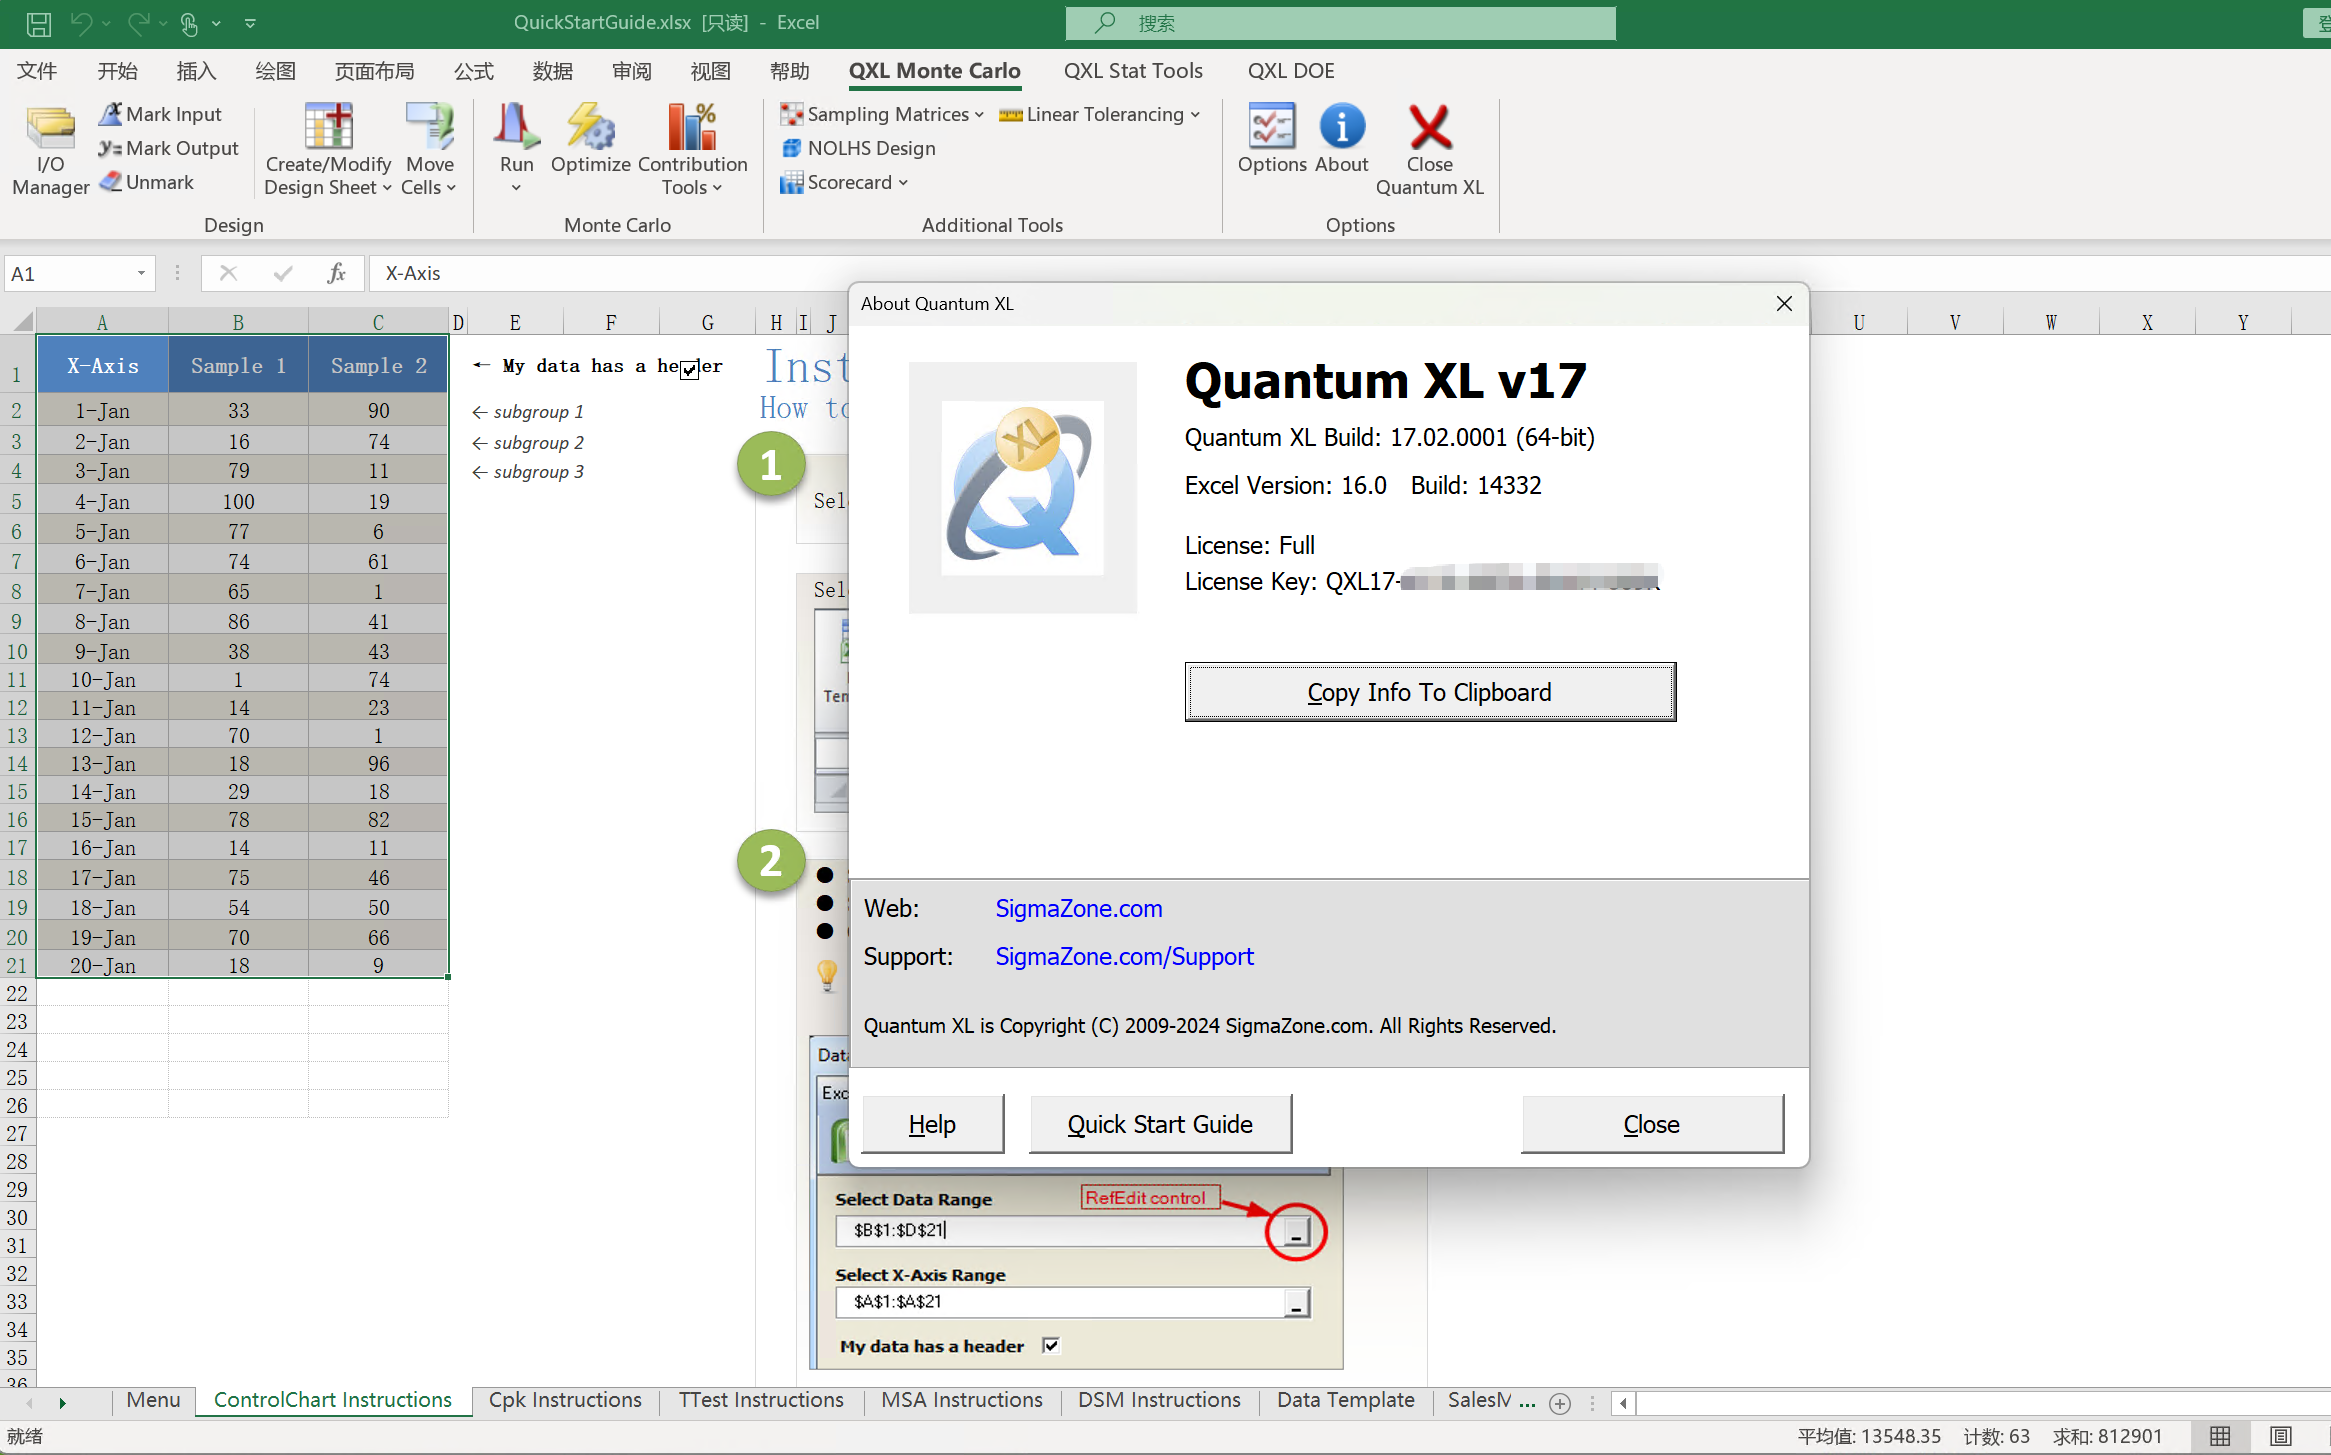Launch the Optimize tool
This screenshot has height=1455, width=2331.
coord(590,140)
